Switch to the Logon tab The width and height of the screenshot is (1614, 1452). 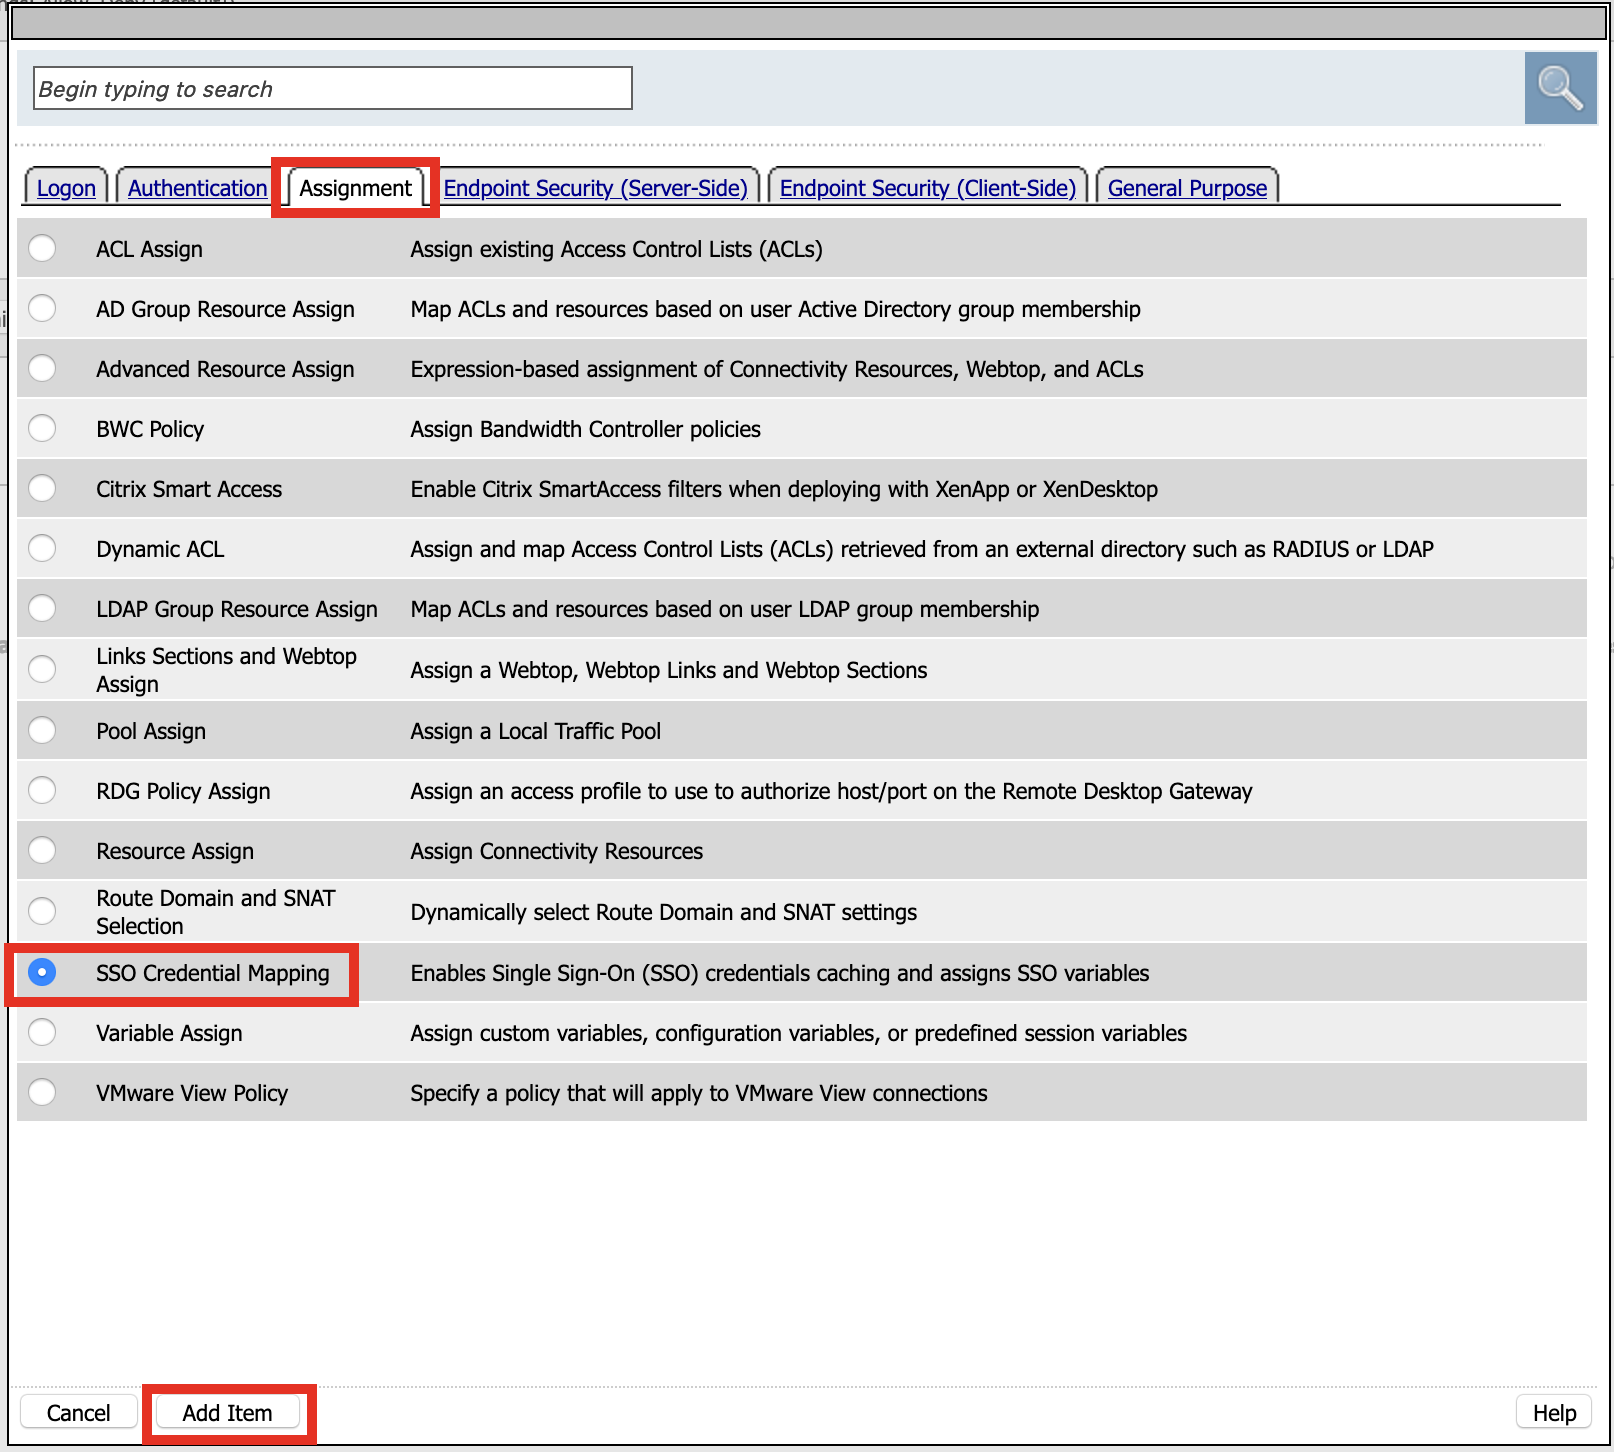(x=66, y=188)
